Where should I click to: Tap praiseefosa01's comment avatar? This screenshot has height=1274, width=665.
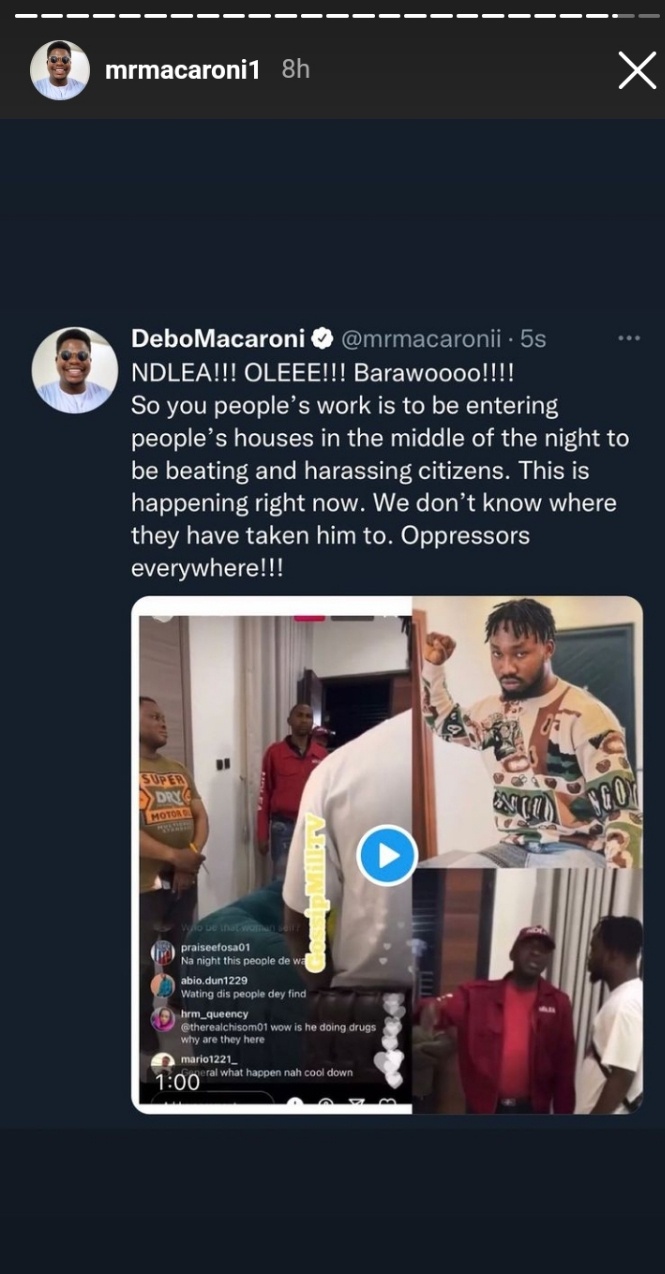tap(163, 952)
